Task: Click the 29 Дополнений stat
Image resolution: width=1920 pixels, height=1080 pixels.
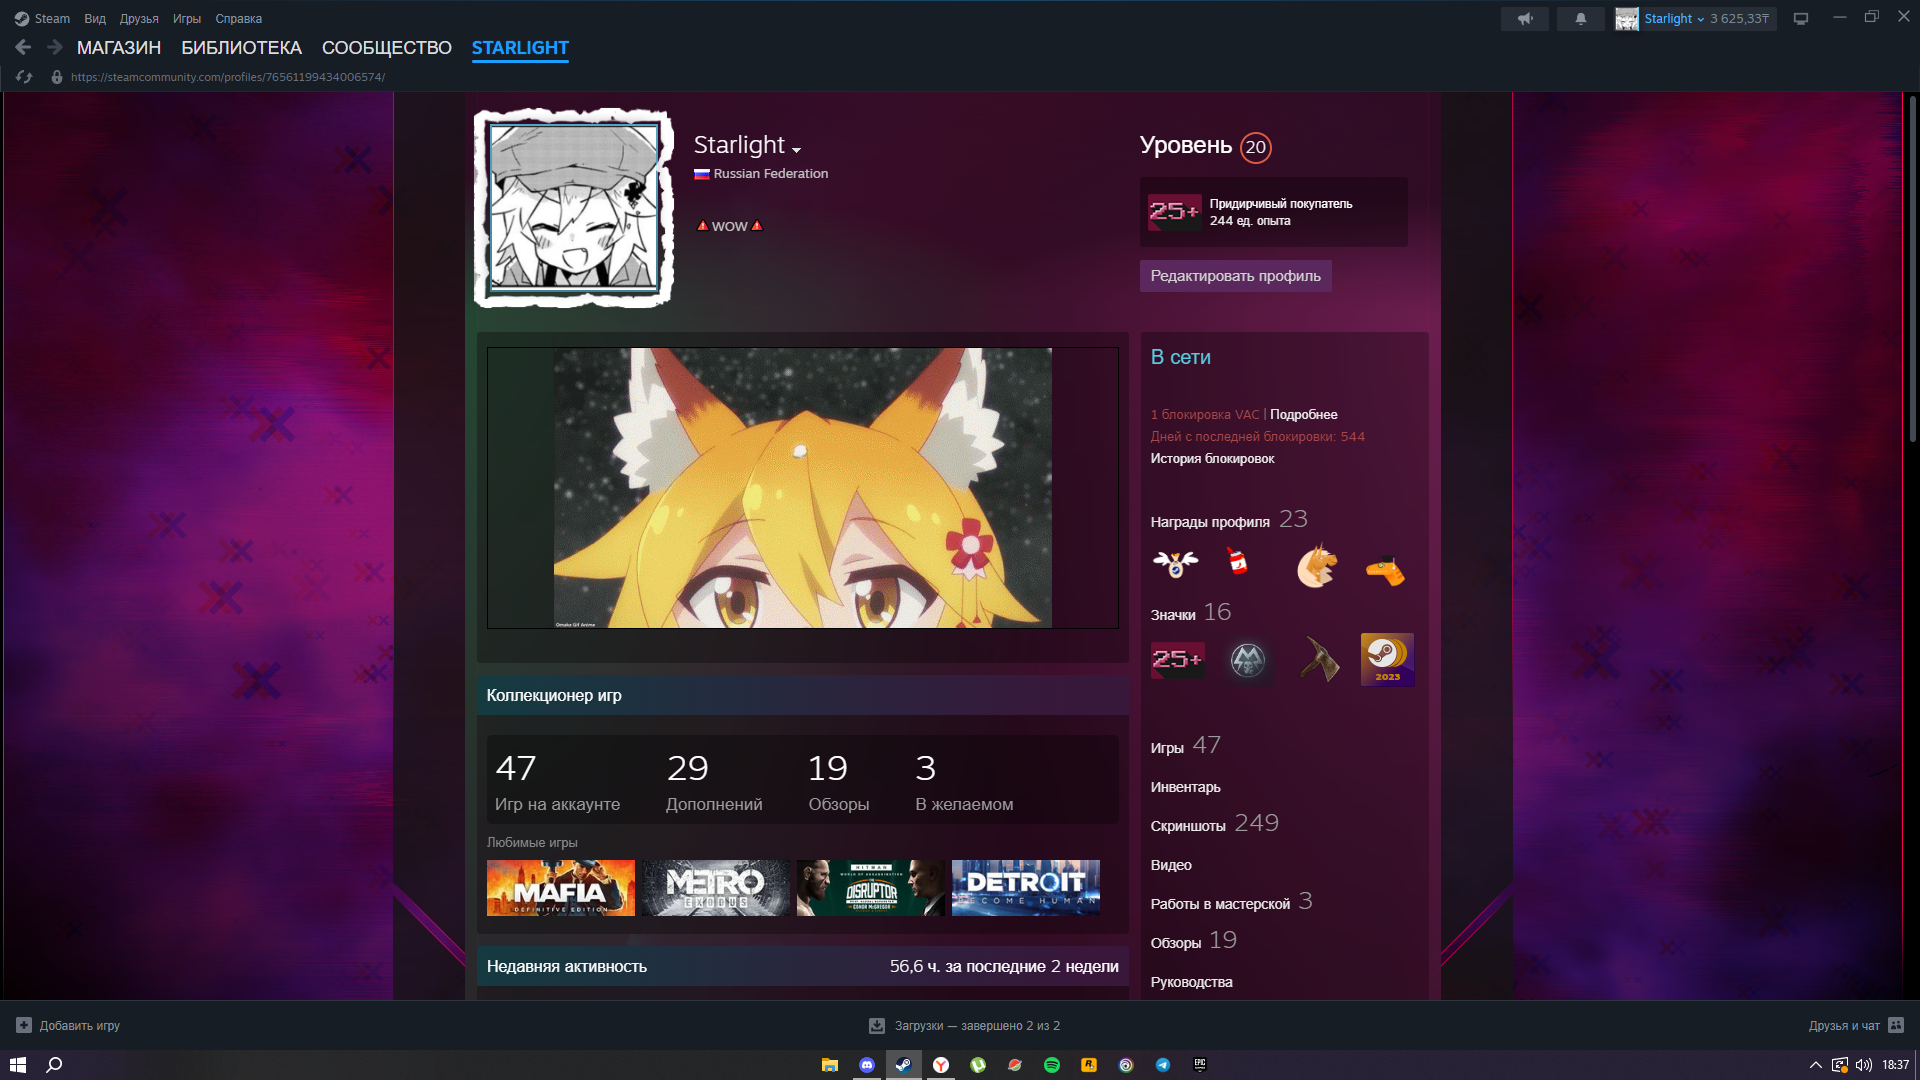Action: [x=714, y=782]
